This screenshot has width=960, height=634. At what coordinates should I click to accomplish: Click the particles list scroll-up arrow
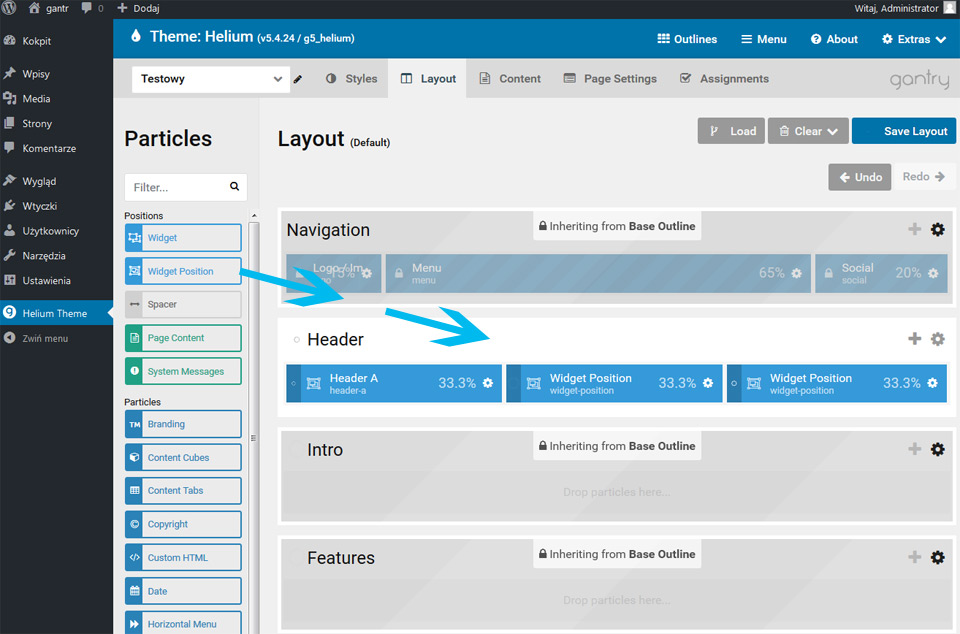coord(254,216)
